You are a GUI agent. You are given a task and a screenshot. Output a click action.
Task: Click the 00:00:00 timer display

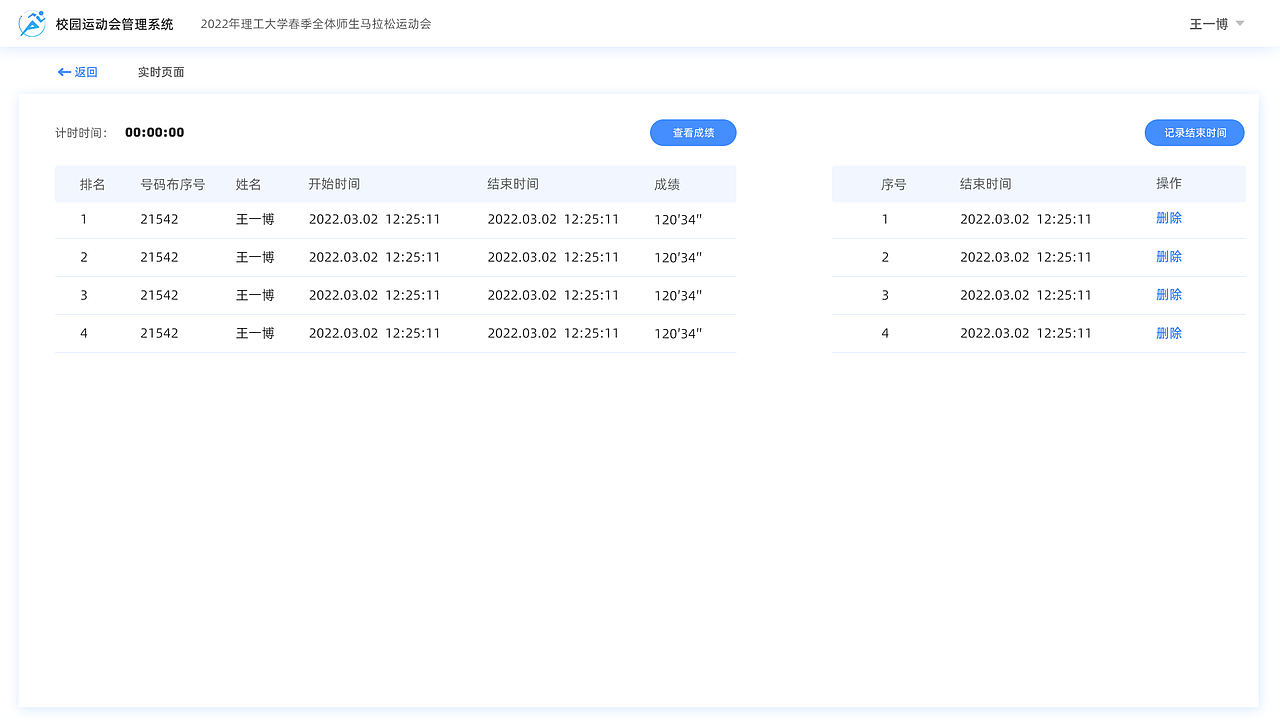pos(155,131)
